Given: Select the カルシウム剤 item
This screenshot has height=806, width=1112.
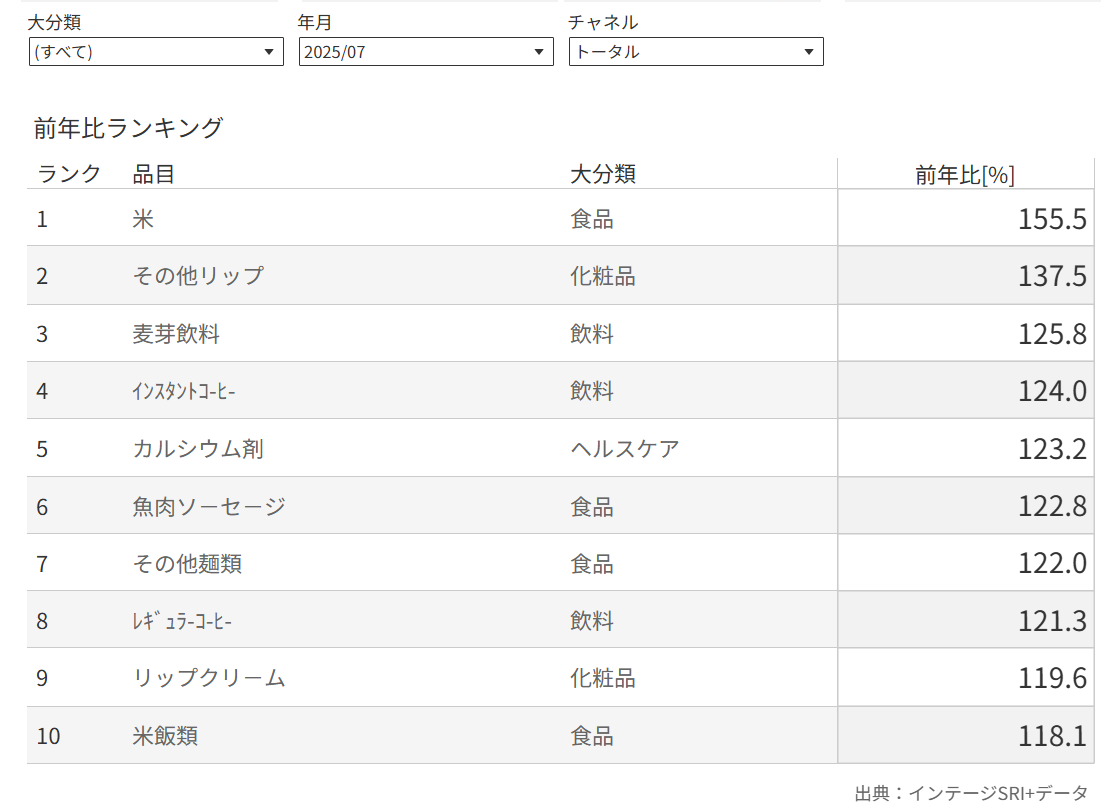Looking at the screenshot, I should click(198, 449).
